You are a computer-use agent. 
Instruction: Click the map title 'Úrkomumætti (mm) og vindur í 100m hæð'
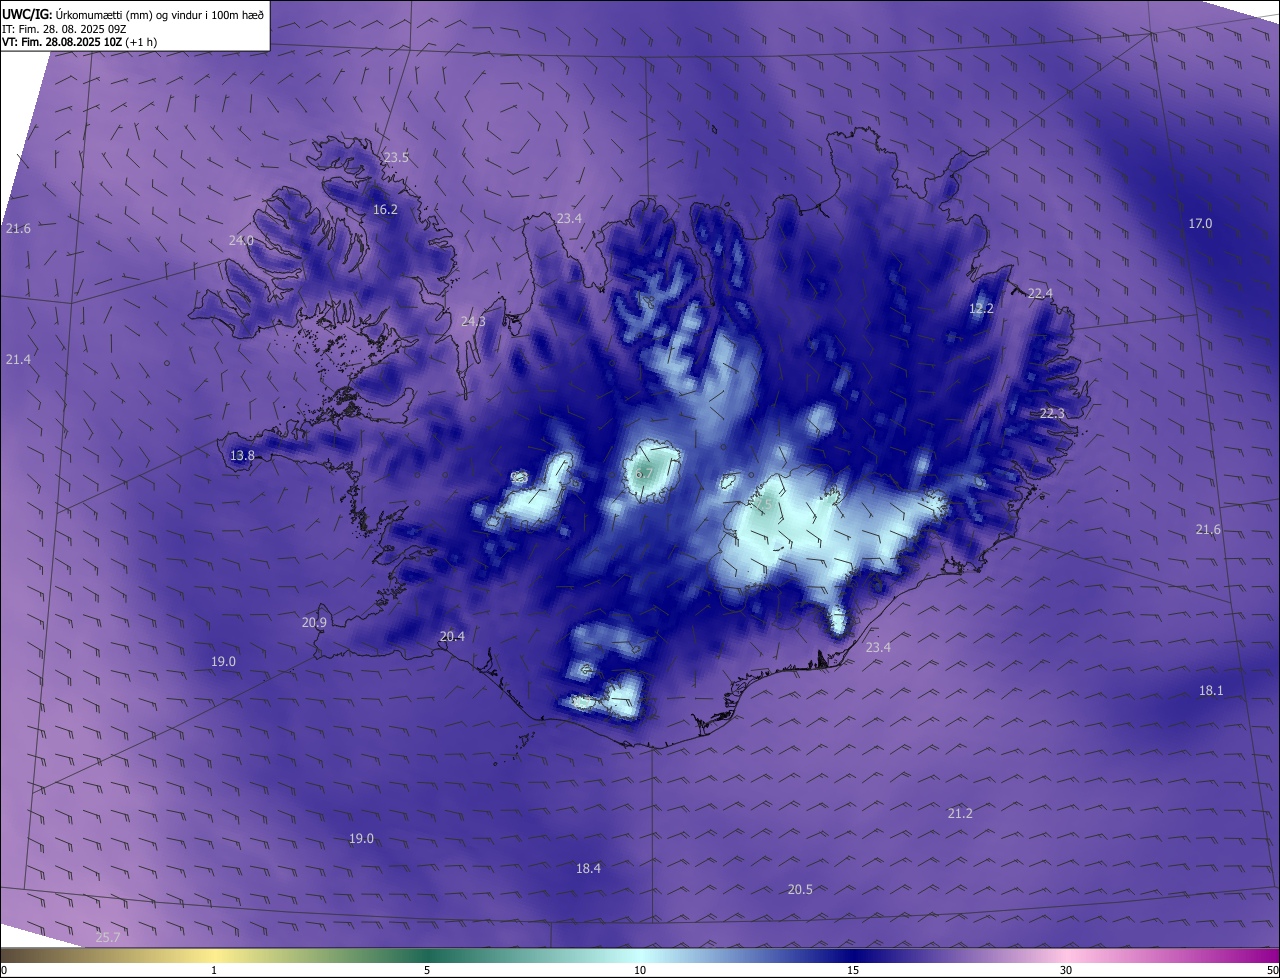coord(160,14)
